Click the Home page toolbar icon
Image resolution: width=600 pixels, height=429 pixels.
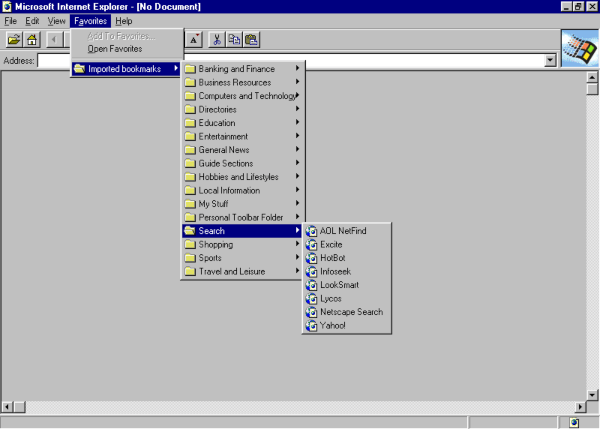[32, 39]
